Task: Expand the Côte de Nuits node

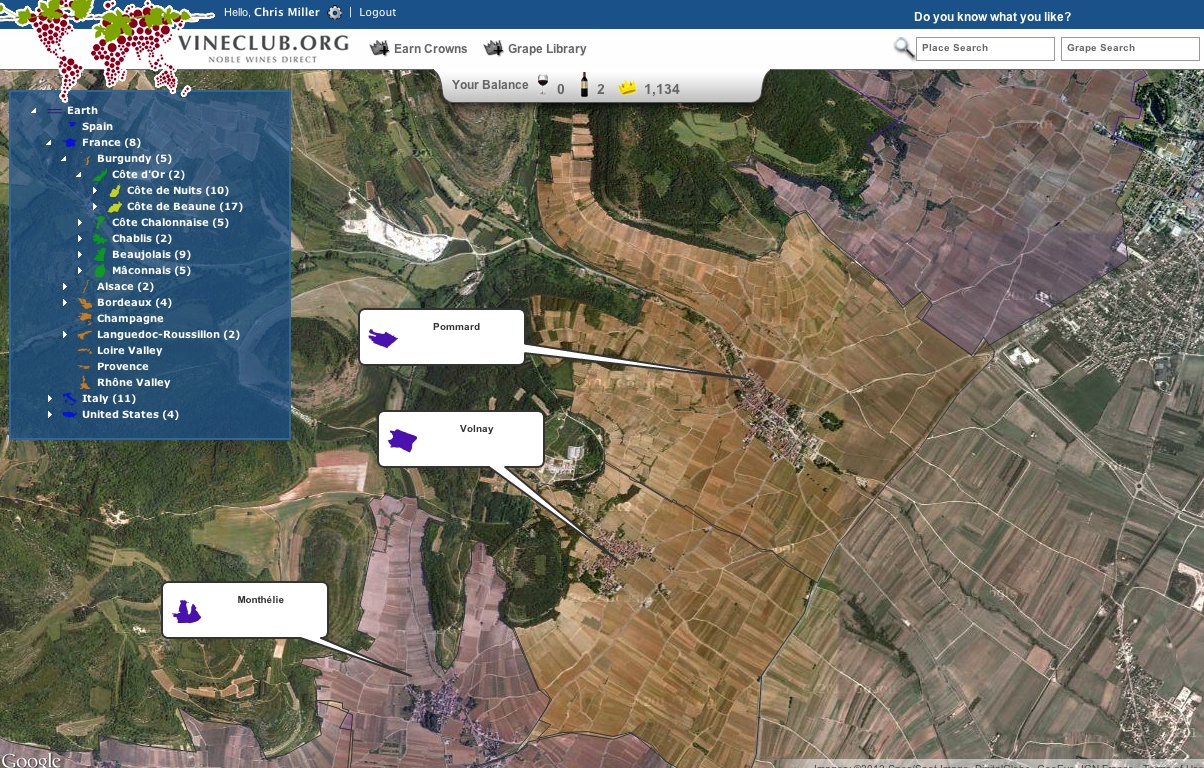Action: tap(95, 191)
